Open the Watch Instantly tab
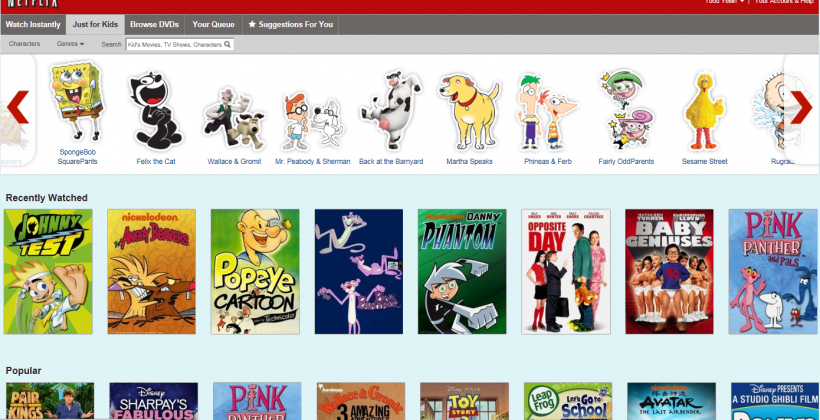 point(33,25)
